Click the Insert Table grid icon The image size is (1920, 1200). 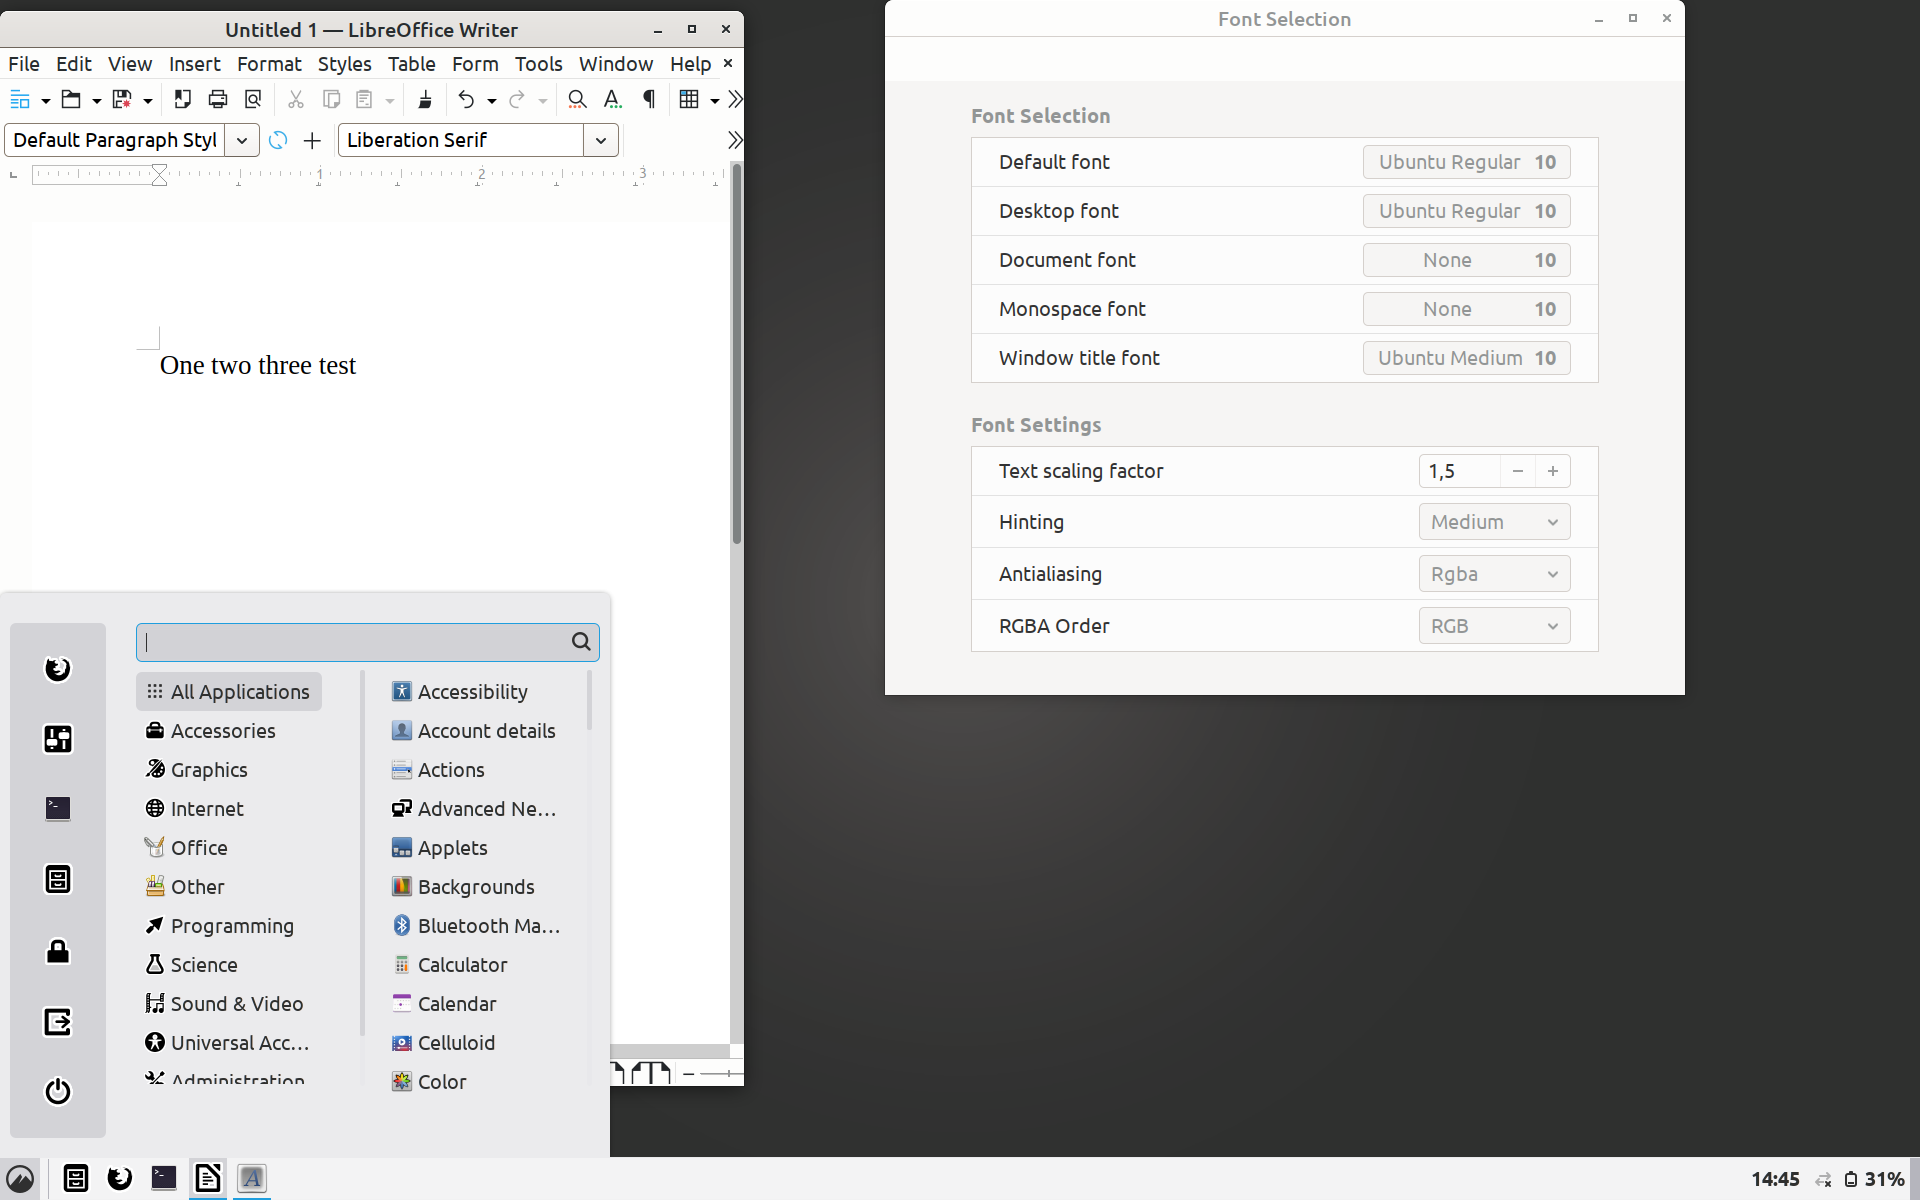(x=689, y=99)
